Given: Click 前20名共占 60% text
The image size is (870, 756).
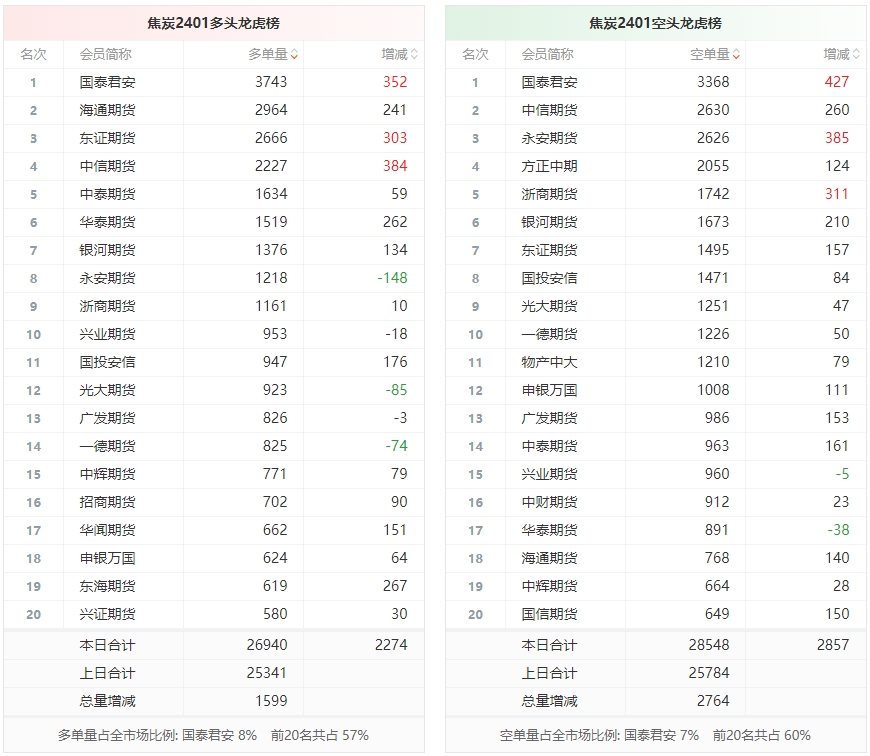Looking at the screenshot, I should click(761, 735).
